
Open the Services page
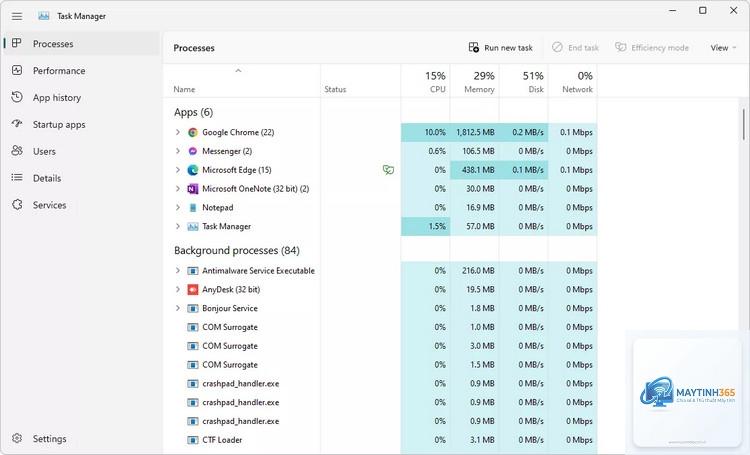(x=82, y=205)
